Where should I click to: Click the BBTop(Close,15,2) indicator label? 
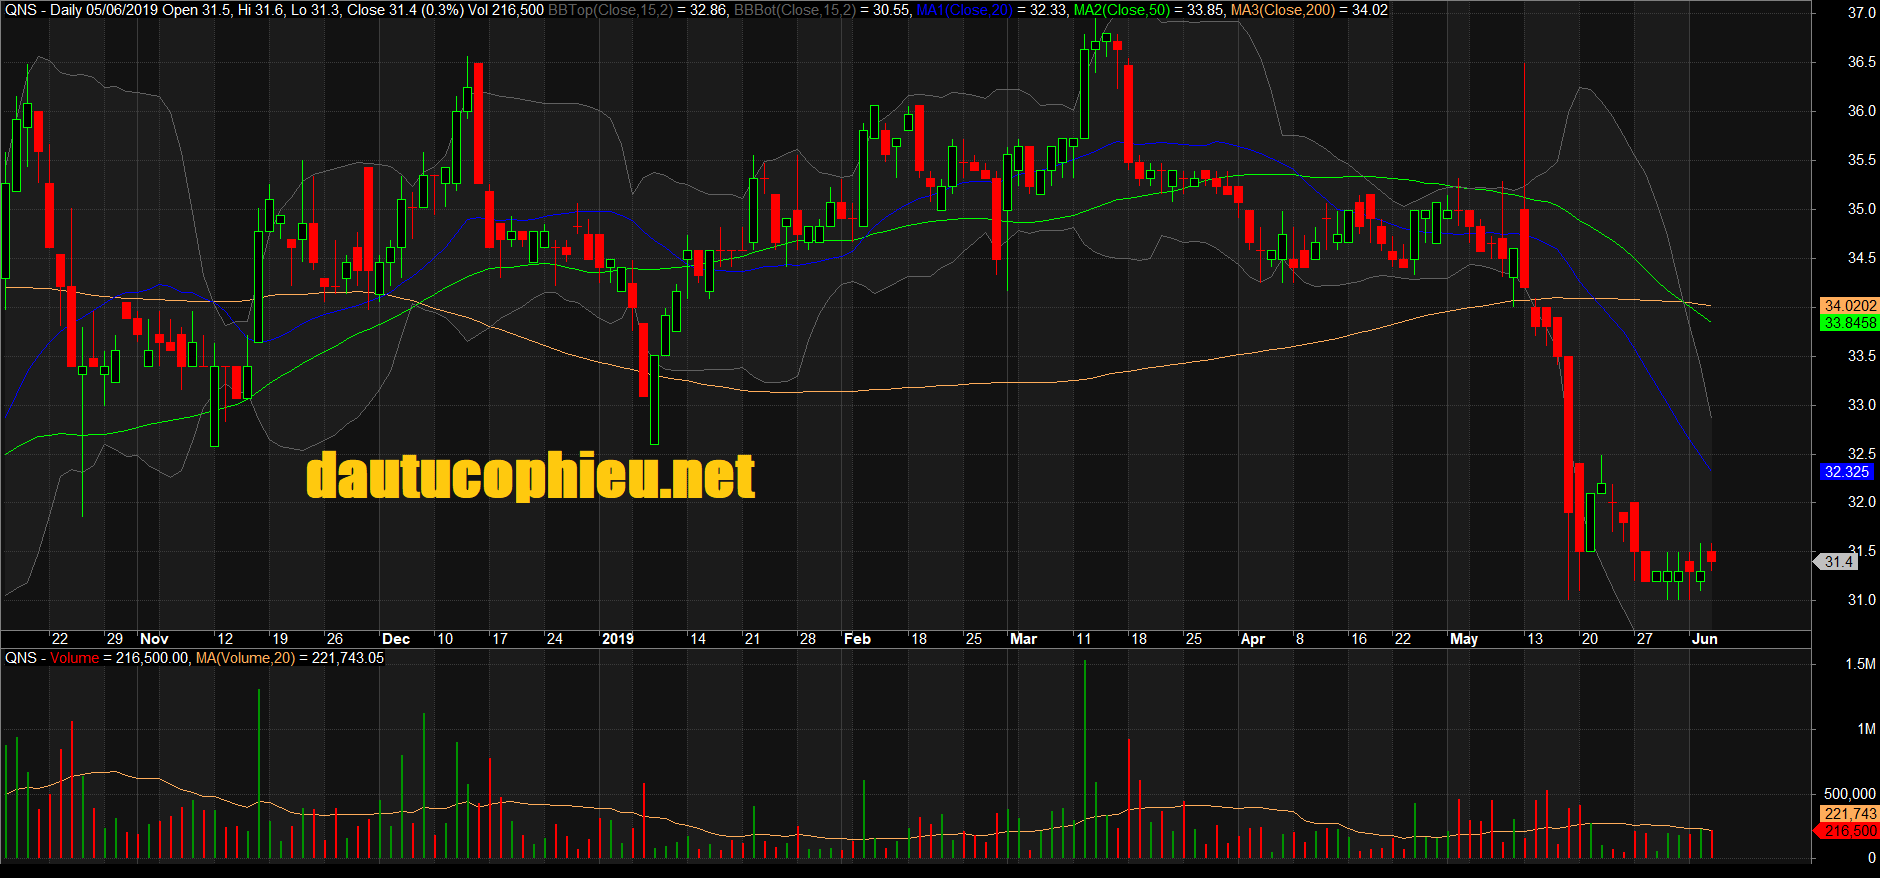click(610, 10)
